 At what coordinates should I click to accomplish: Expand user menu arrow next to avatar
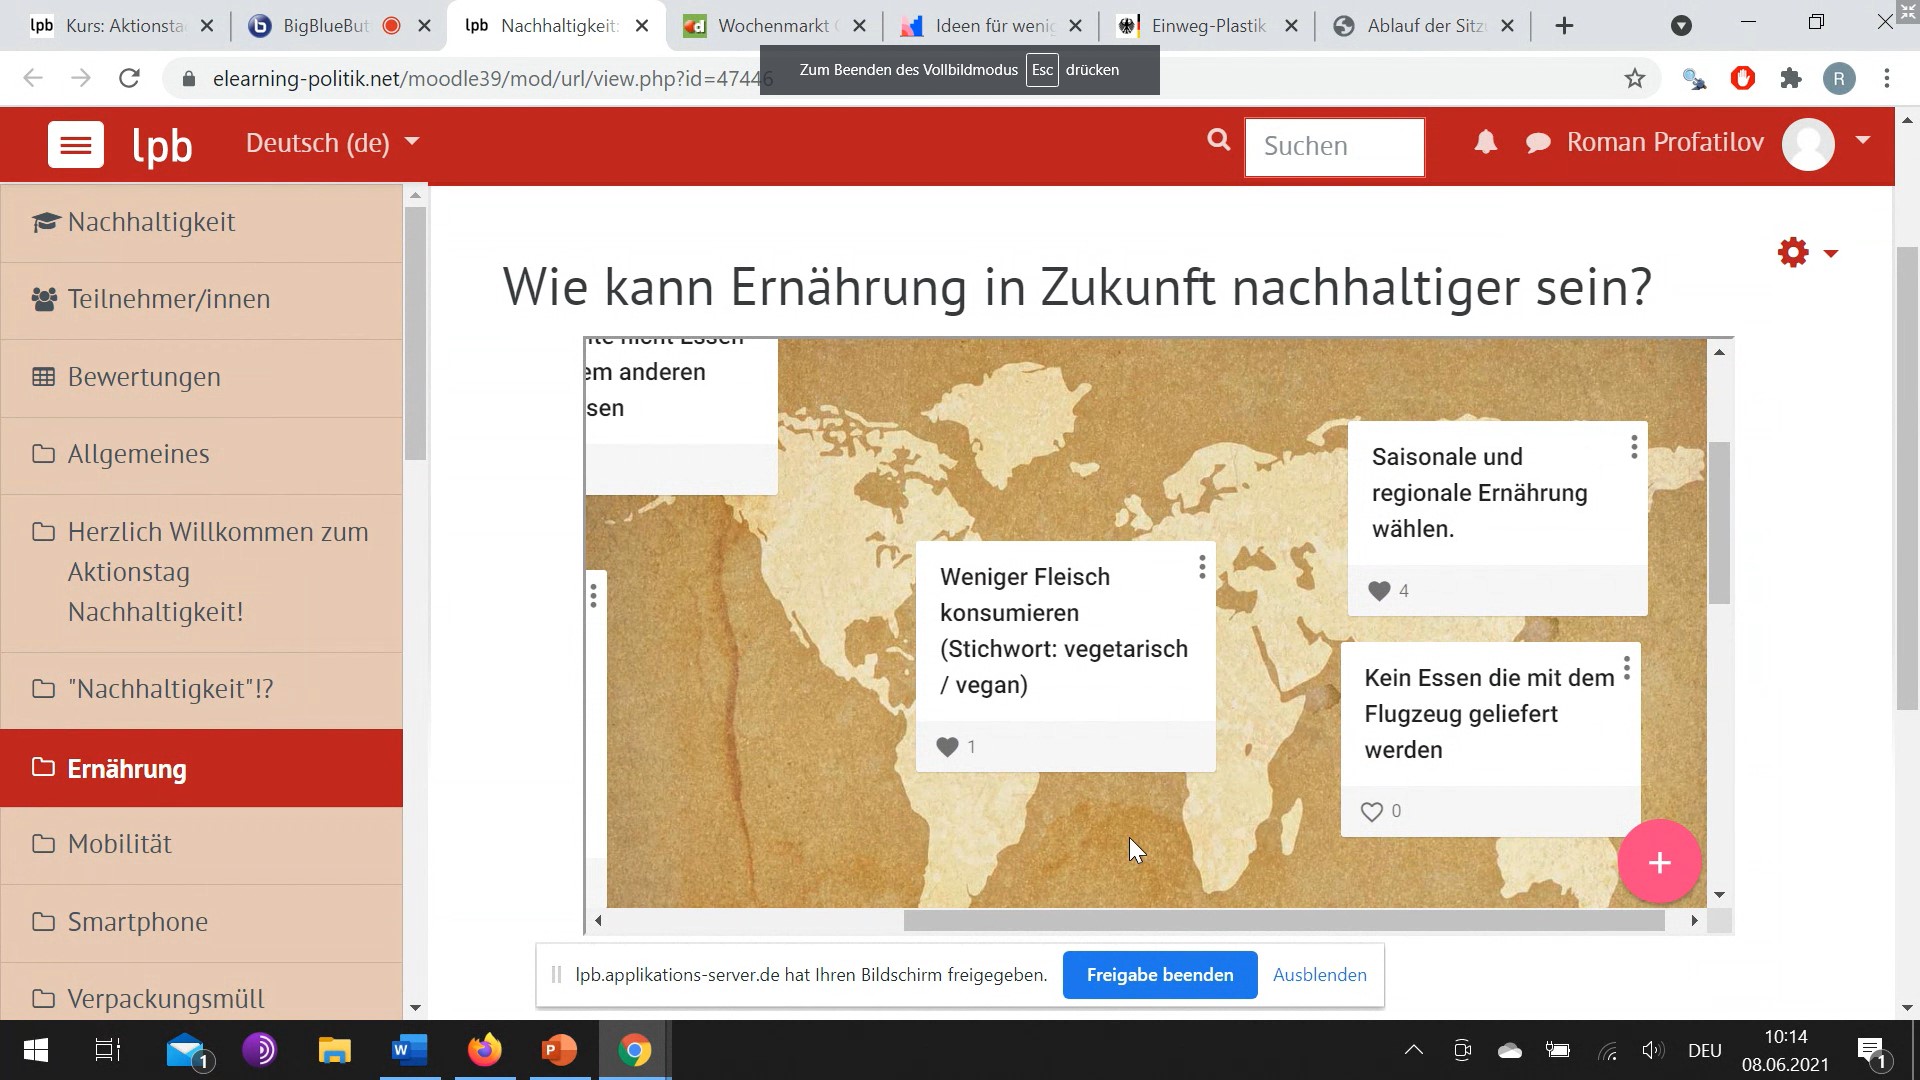pos(1863,141)
